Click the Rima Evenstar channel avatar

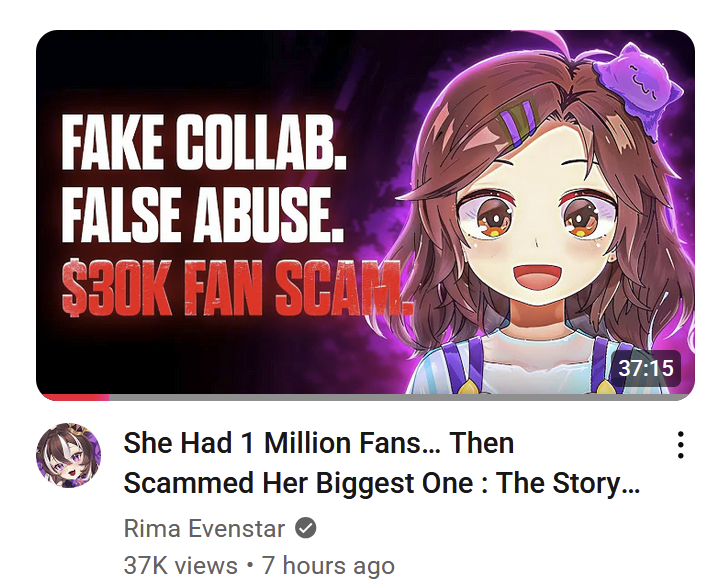click(69, 455)
